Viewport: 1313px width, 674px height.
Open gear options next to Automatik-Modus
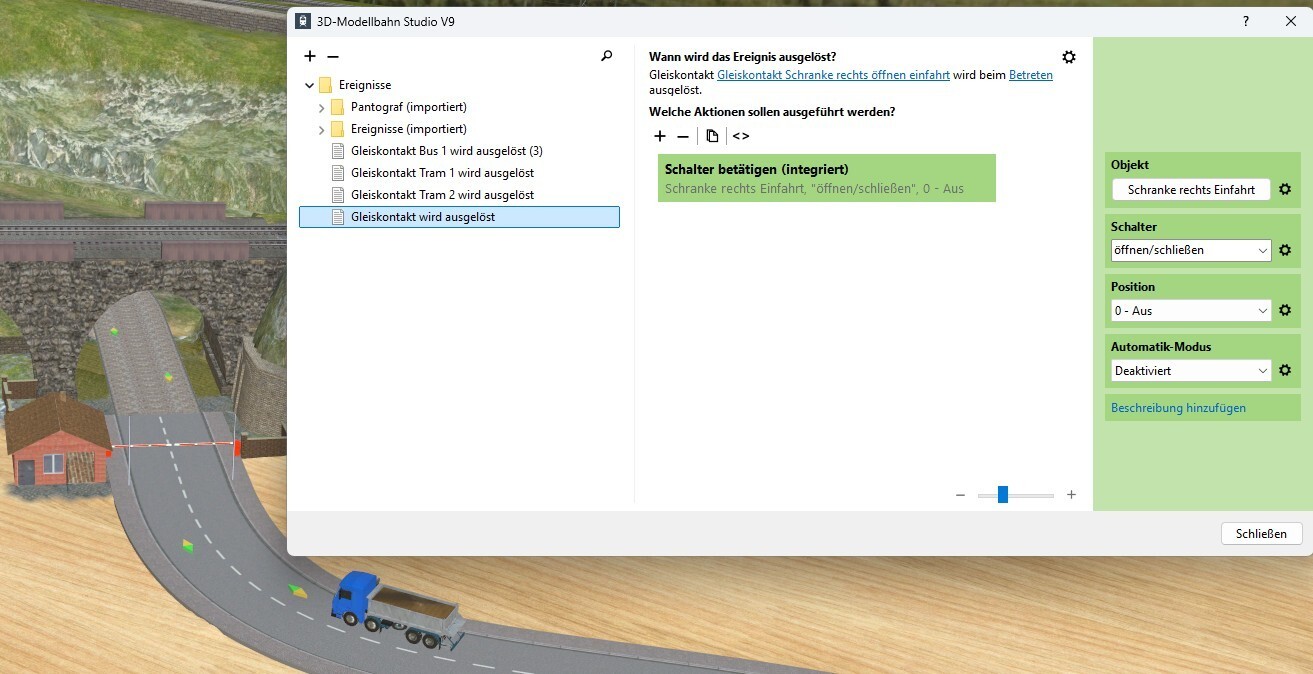pyautogui.click(x=1285, y=370)
